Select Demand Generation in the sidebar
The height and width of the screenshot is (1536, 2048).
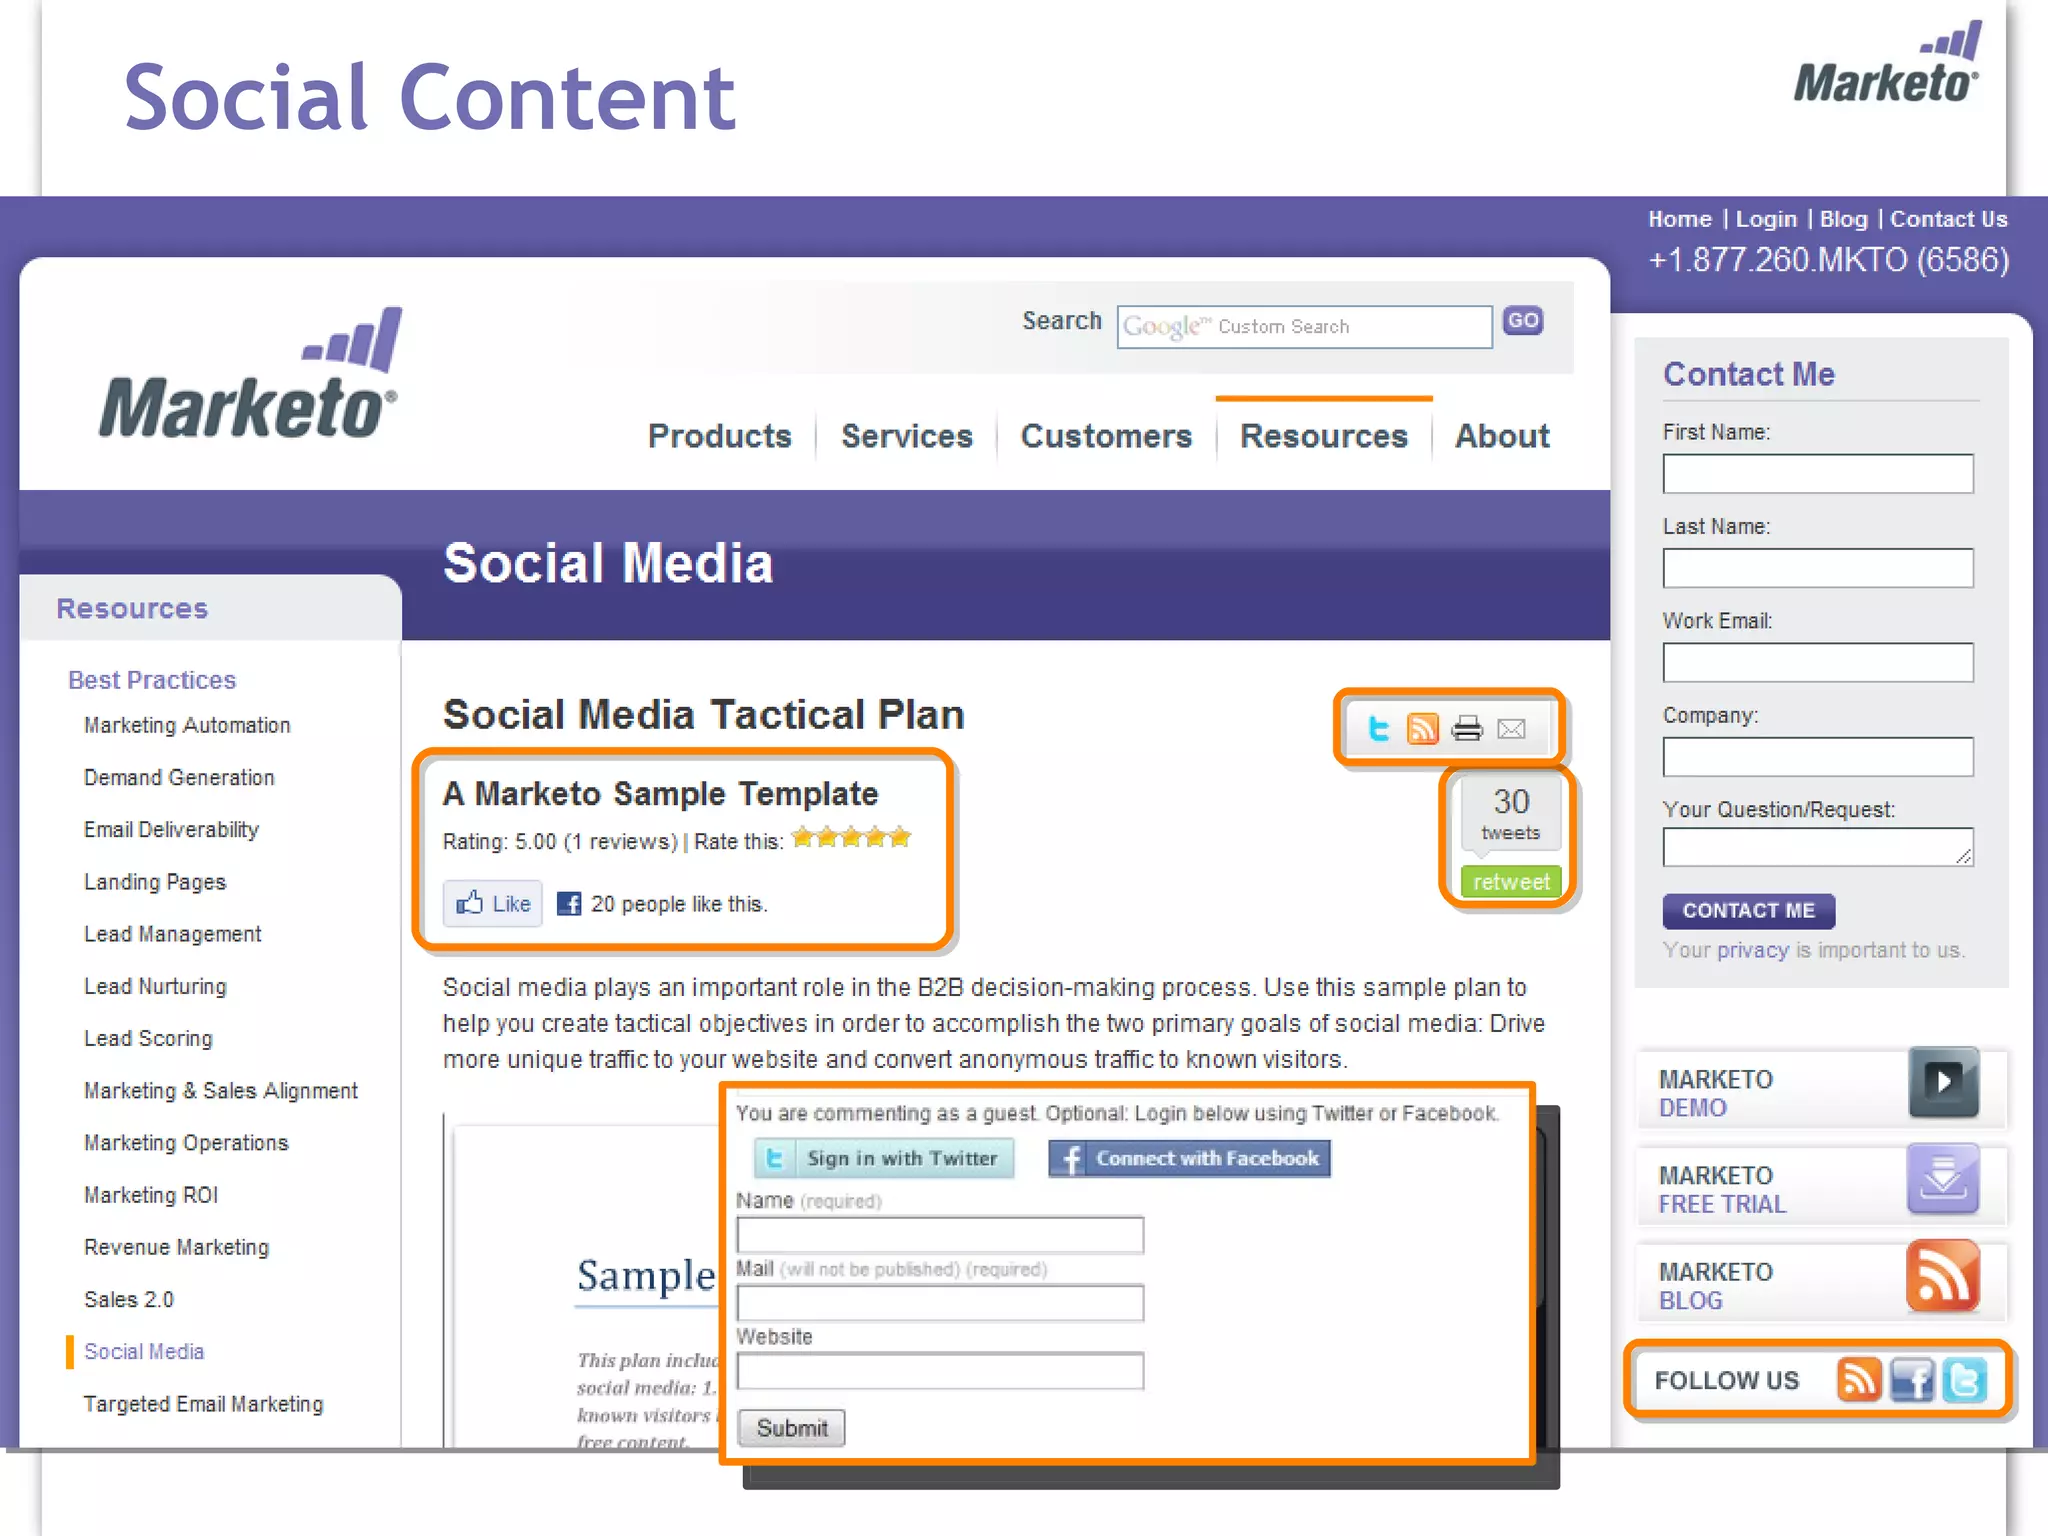click(179, 777)
